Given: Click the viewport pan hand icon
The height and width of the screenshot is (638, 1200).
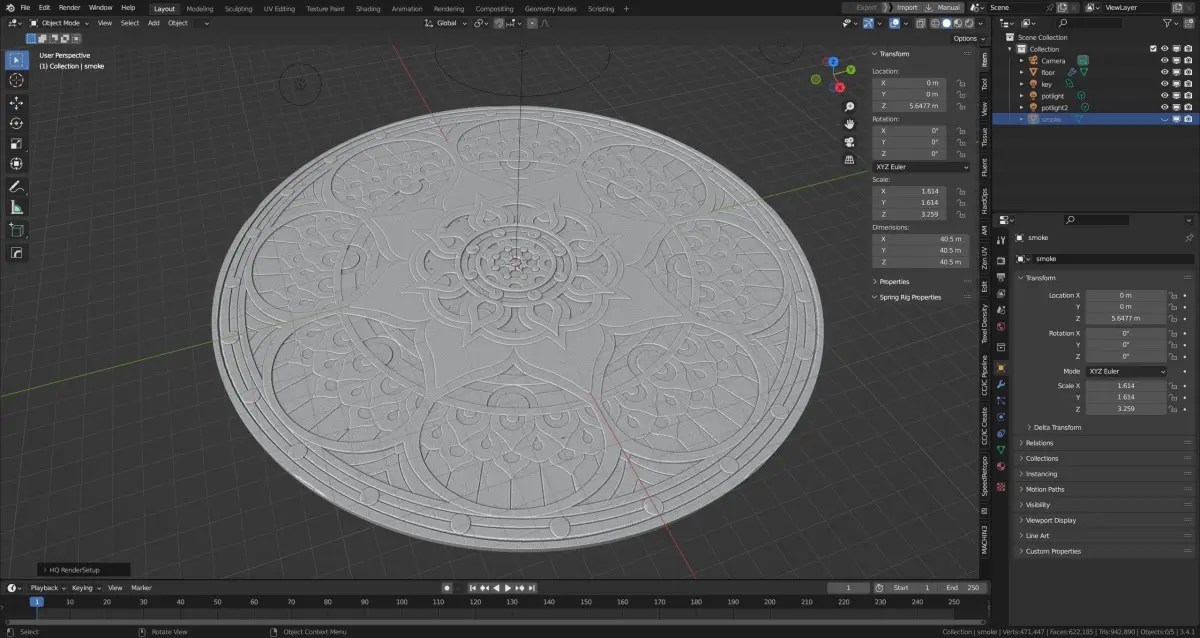Looking at the screenshot, I should [x=849, y=124].
